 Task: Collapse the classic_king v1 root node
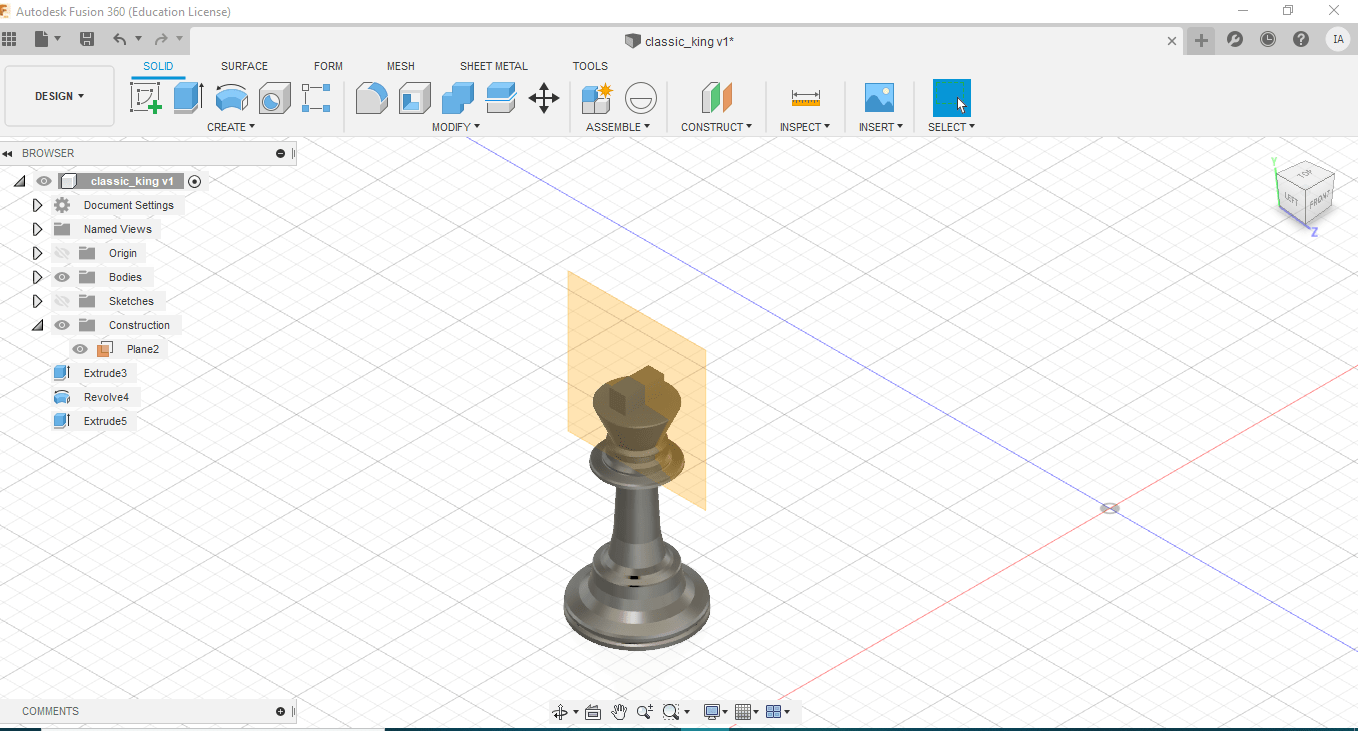point(20,181)
